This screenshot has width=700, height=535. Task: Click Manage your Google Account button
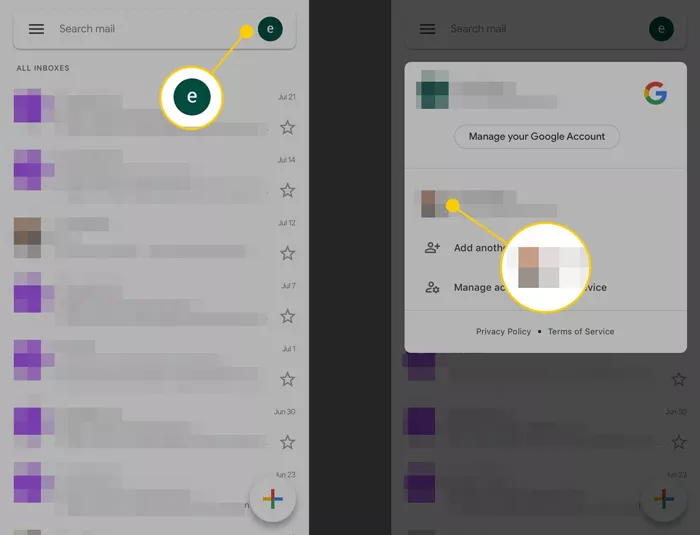click(x=537, y=136)
